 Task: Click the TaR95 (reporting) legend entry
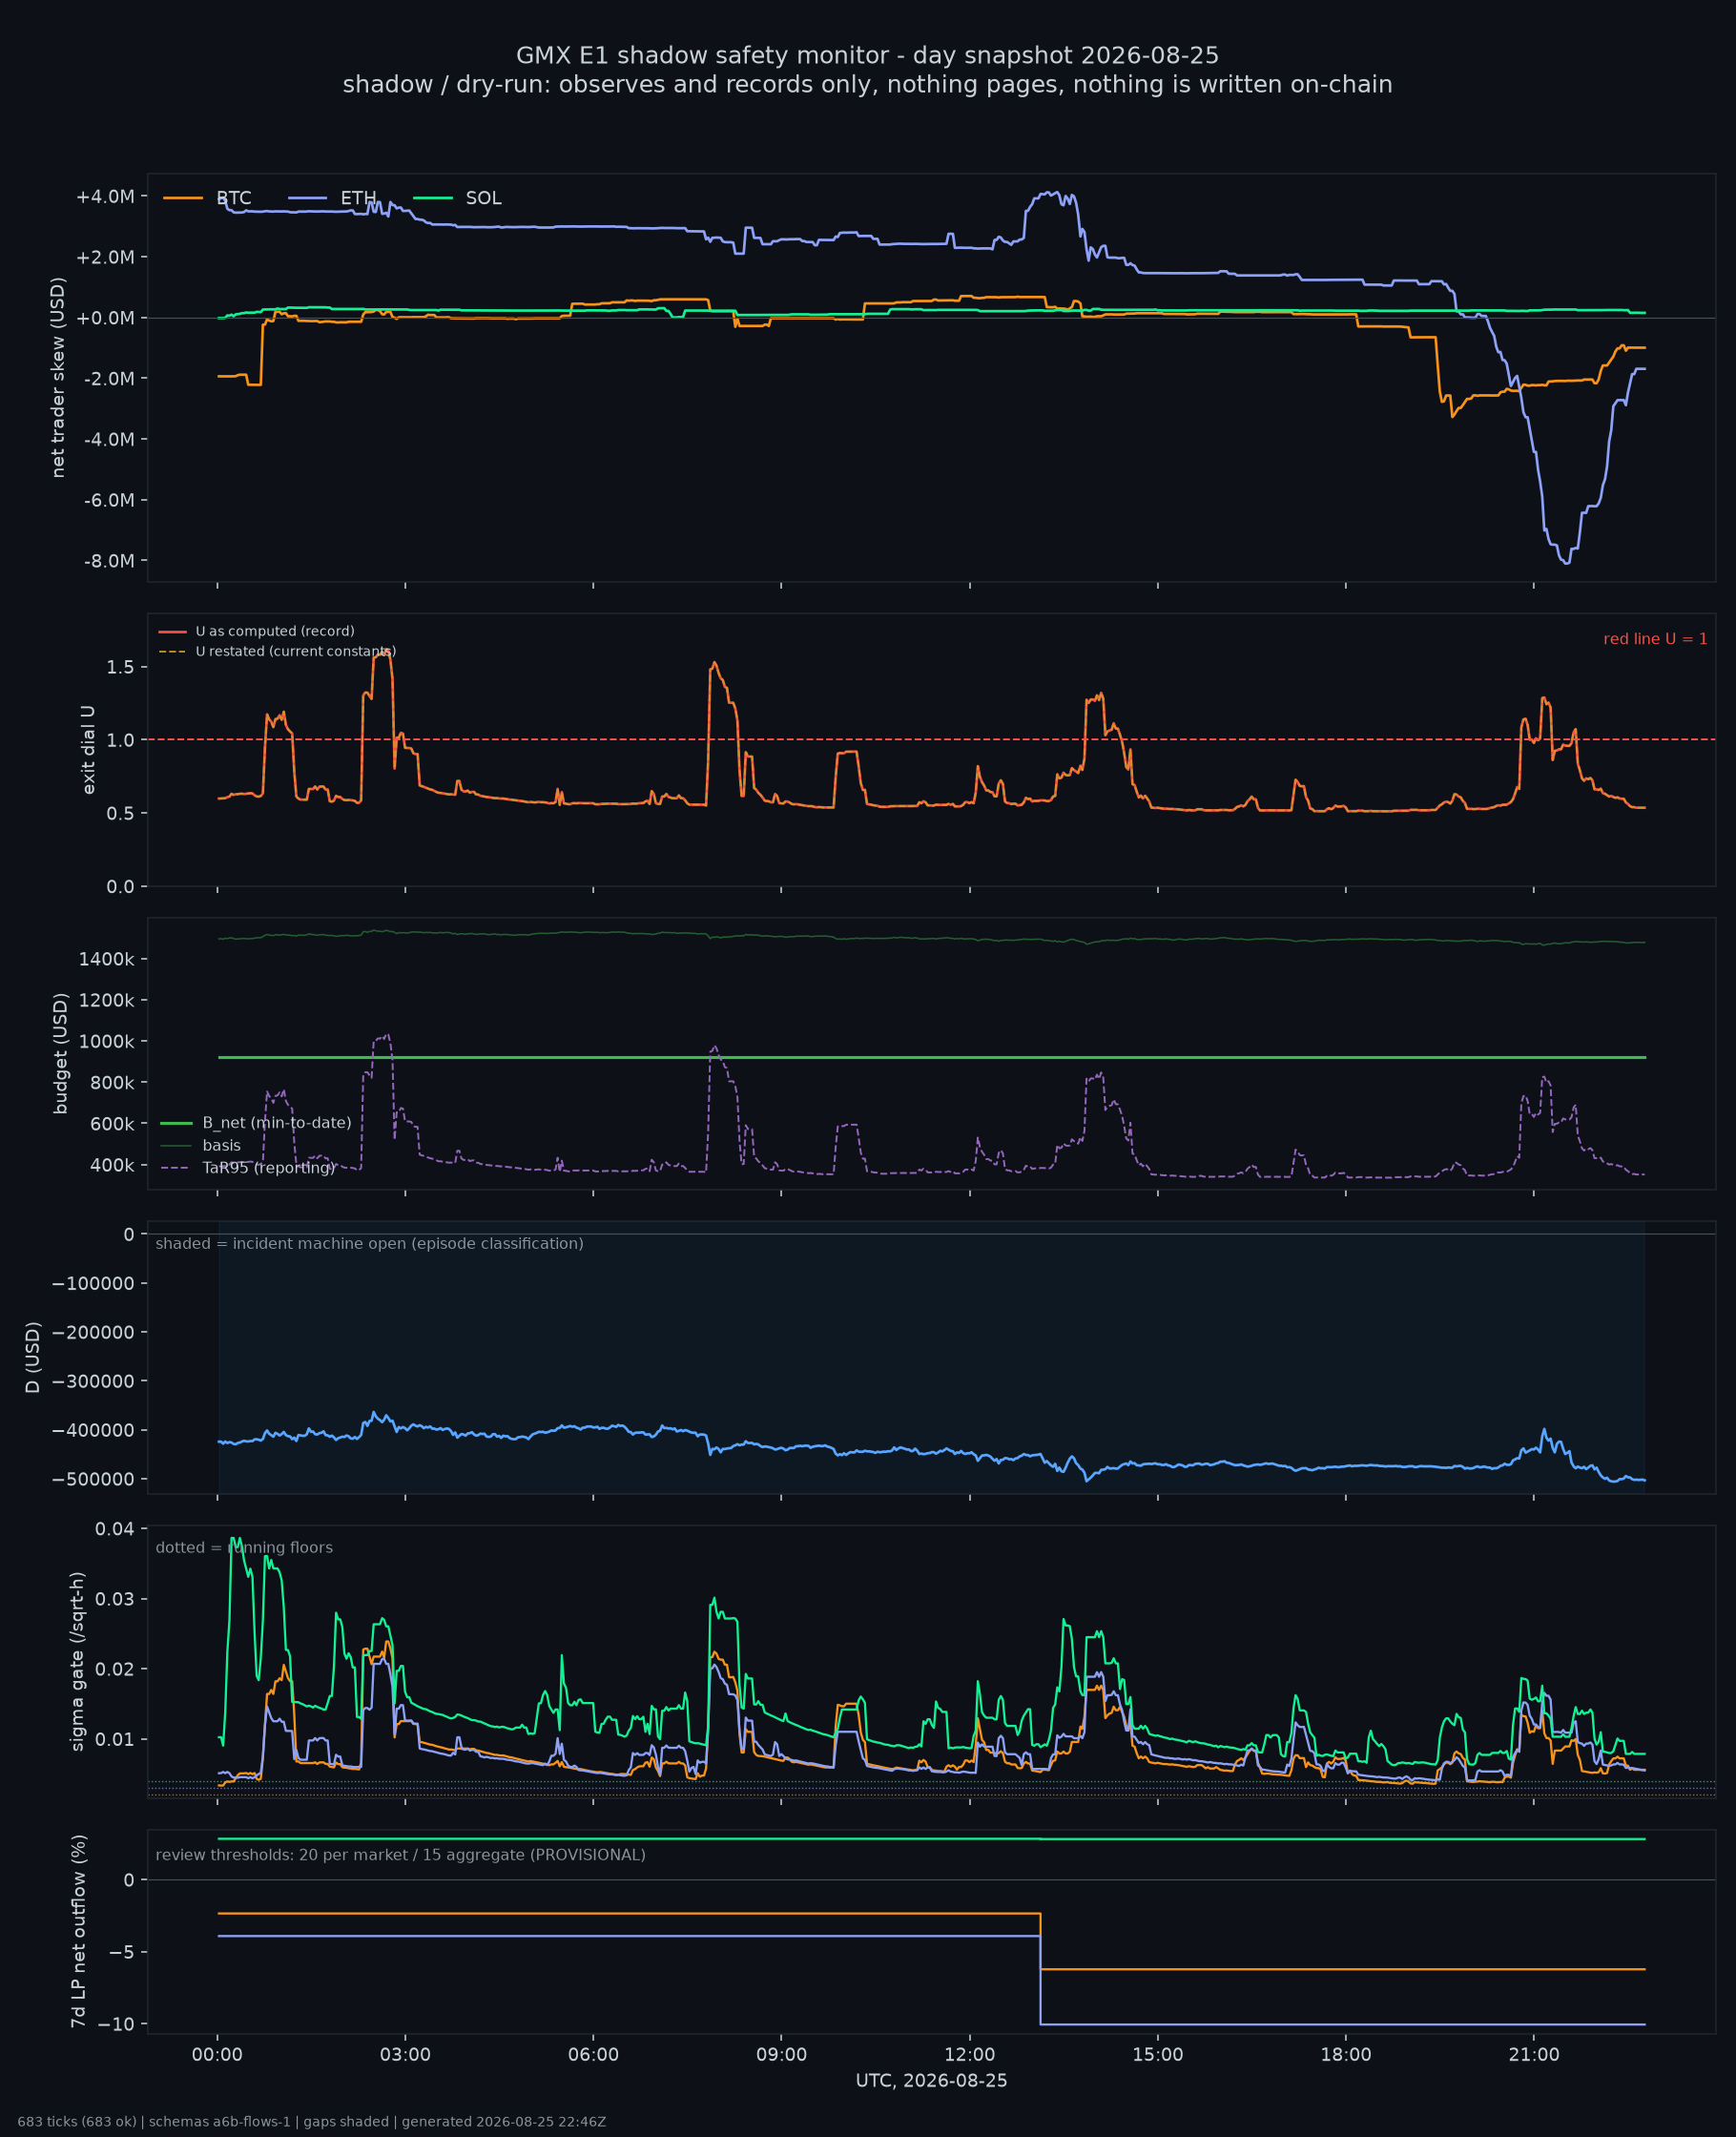click(248, 1167)
